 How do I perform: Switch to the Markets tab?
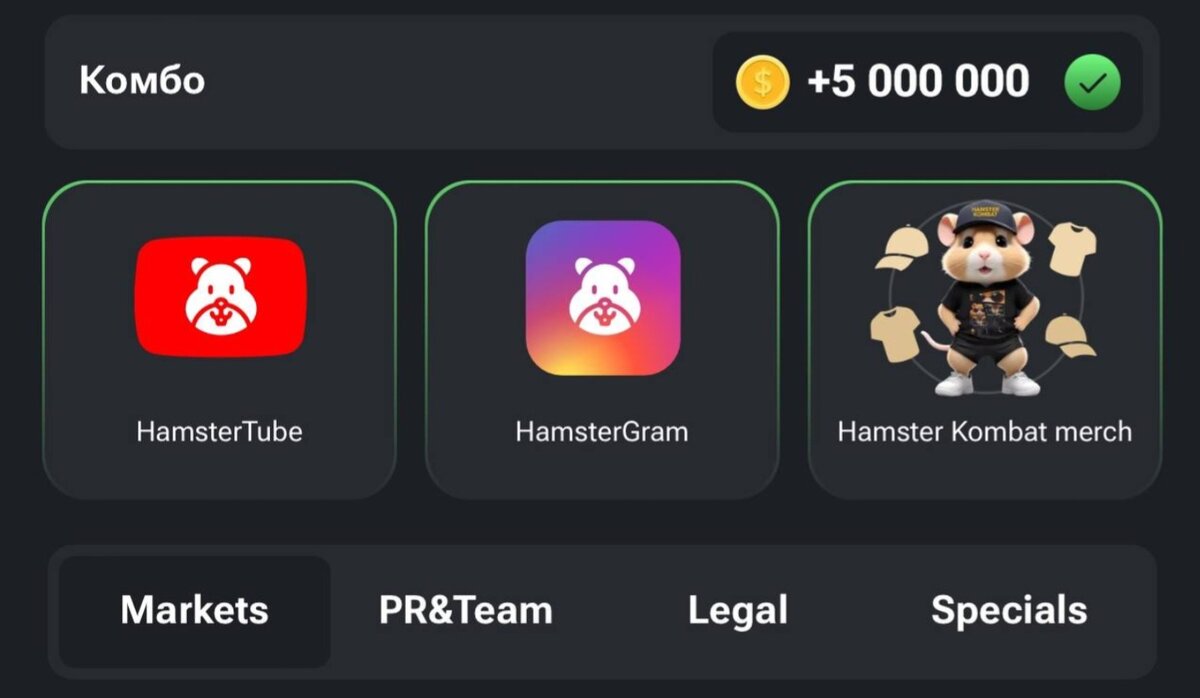point(195,611)
